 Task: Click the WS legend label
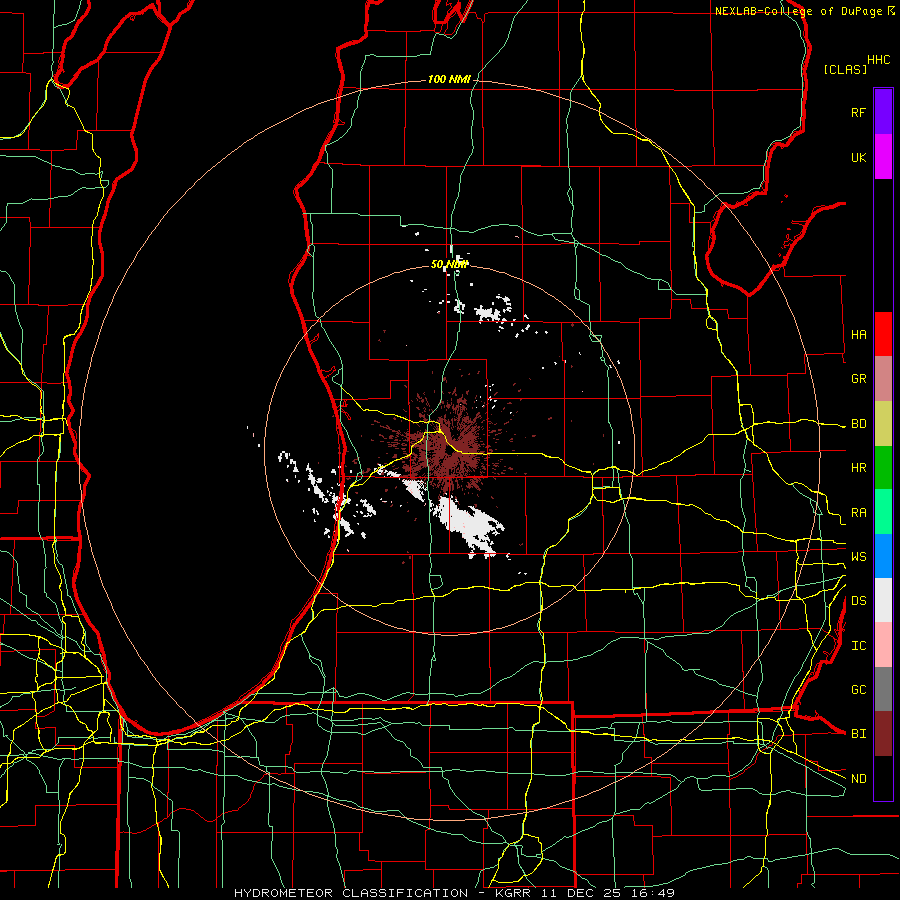tap(858, 556)
